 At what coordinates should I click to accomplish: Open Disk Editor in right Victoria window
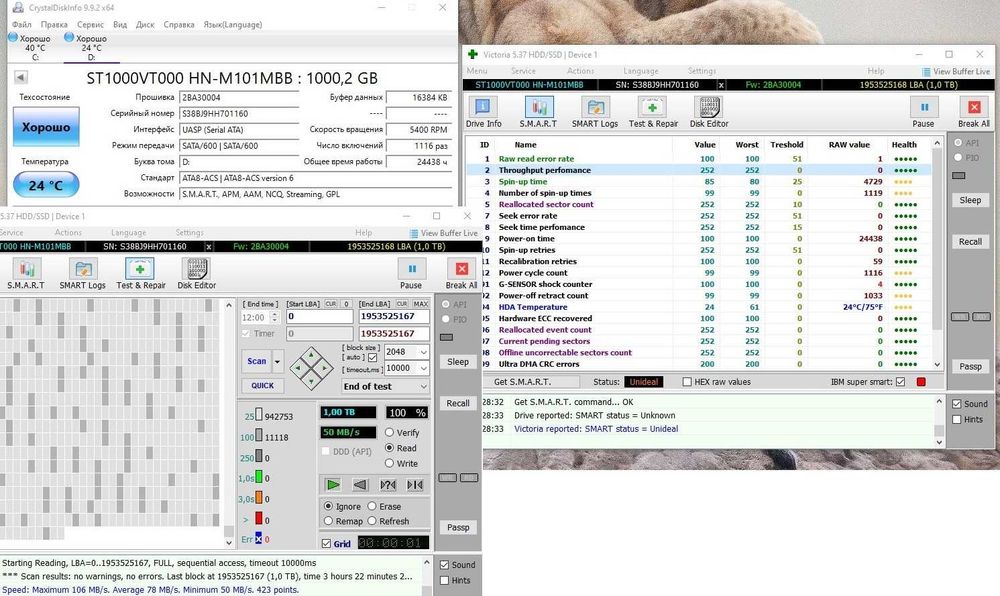709,112
